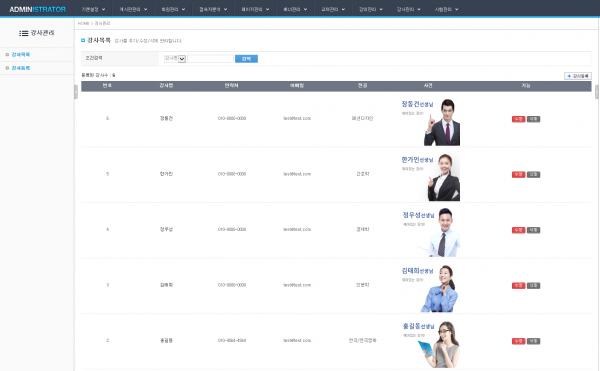Click the gray 삭제 button for 김태희

(x=533, y=285)
